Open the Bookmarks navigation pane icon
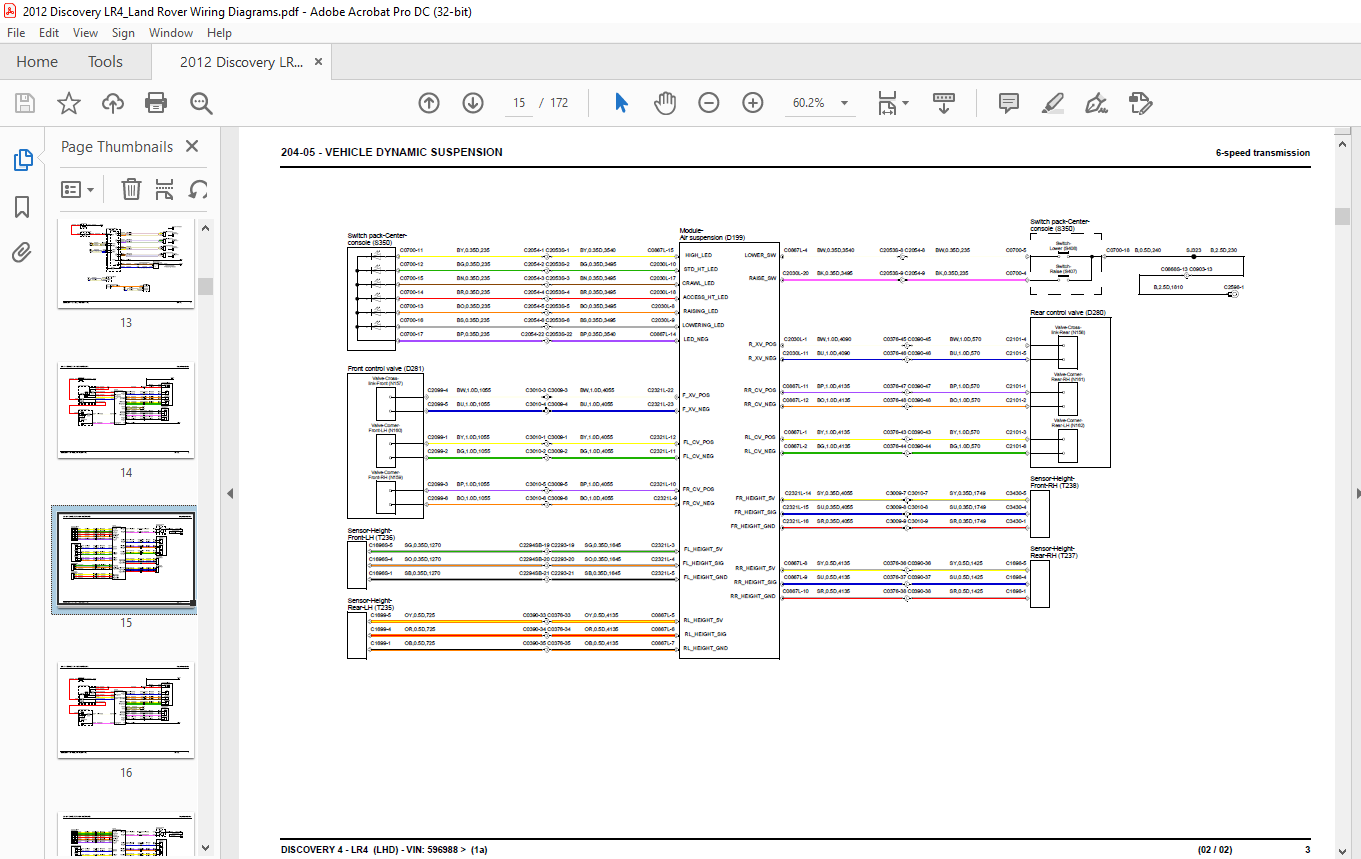 coord(22,207)
